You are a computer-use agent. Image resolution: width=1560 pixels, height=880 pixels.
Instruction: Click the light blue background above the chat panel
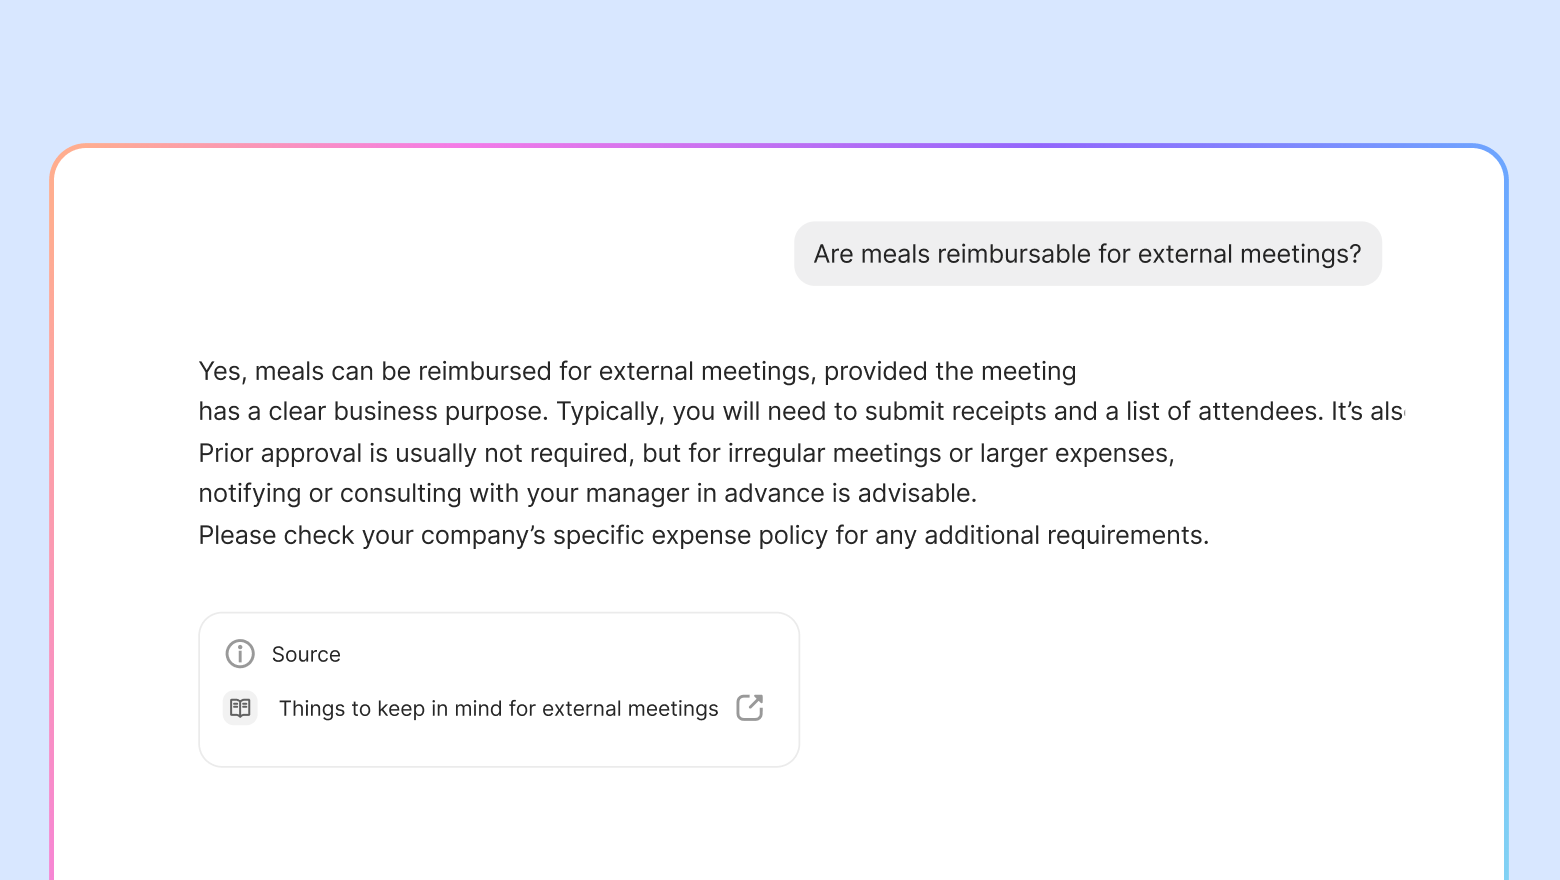click(x=780, y=70)
